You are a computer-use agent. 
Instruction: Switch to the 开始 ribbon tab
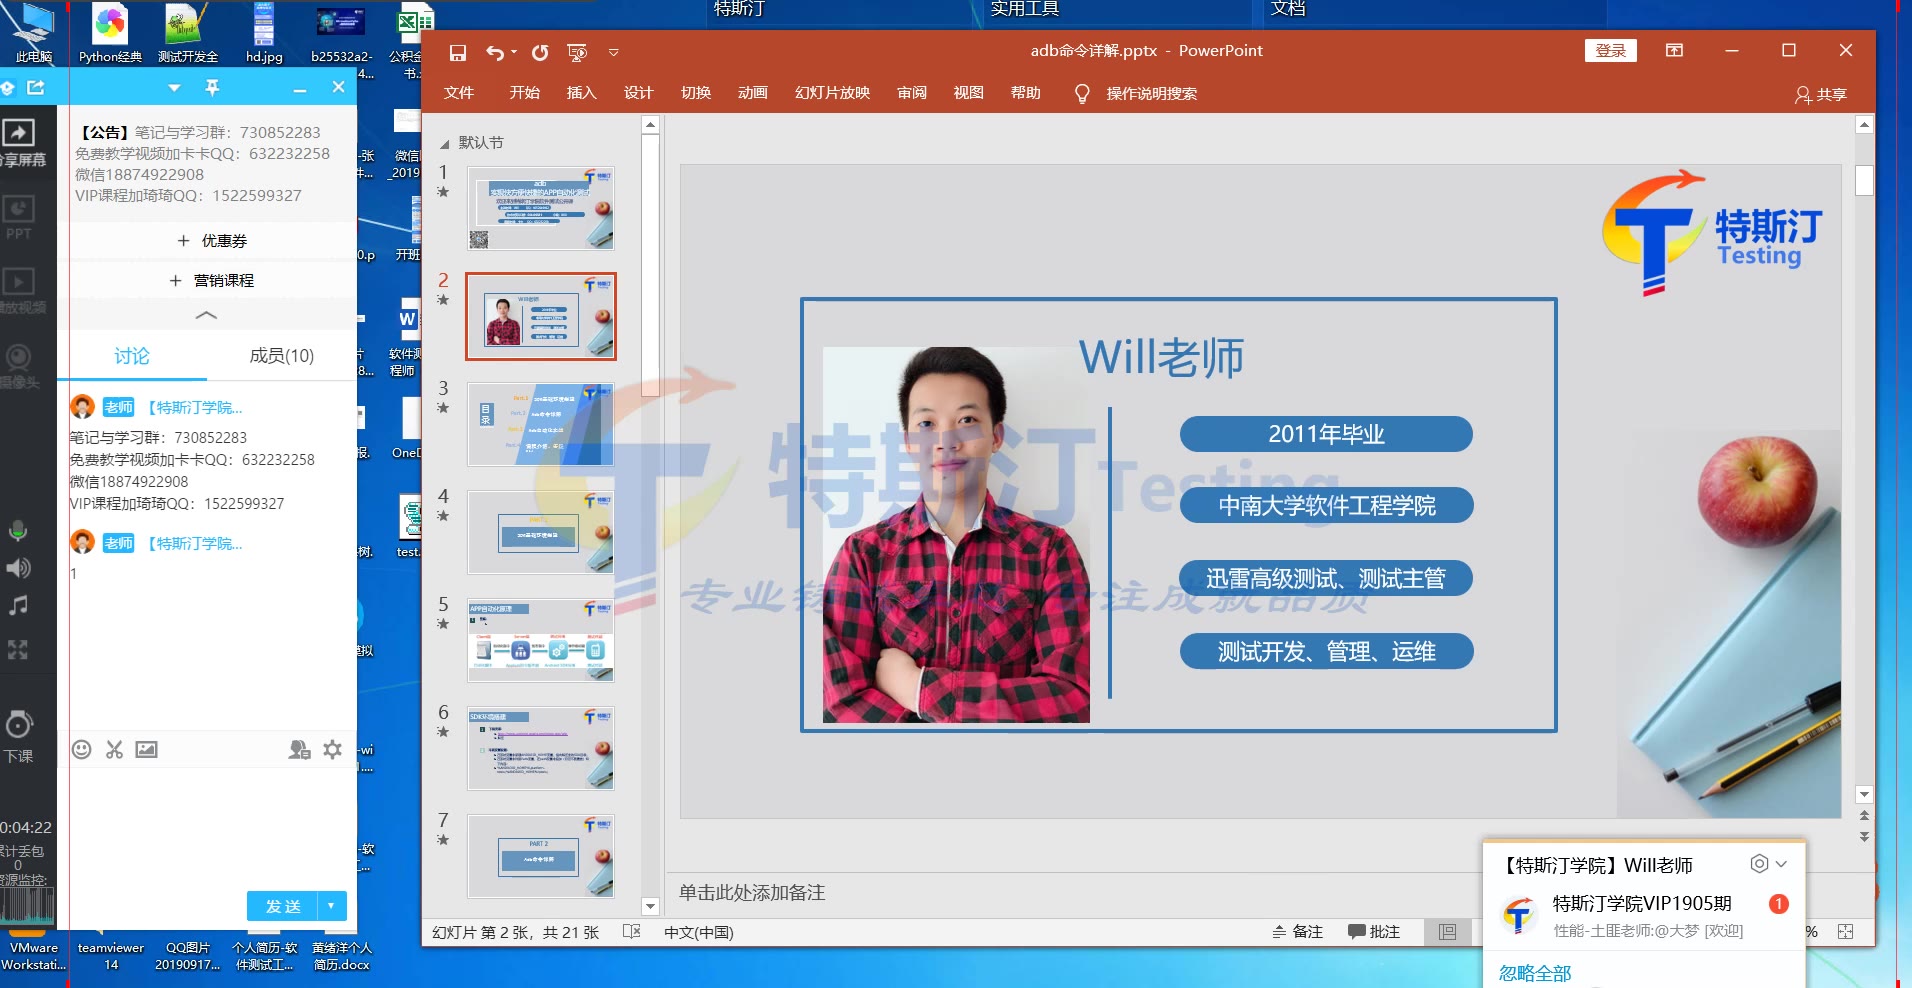[x=524, y=93]
